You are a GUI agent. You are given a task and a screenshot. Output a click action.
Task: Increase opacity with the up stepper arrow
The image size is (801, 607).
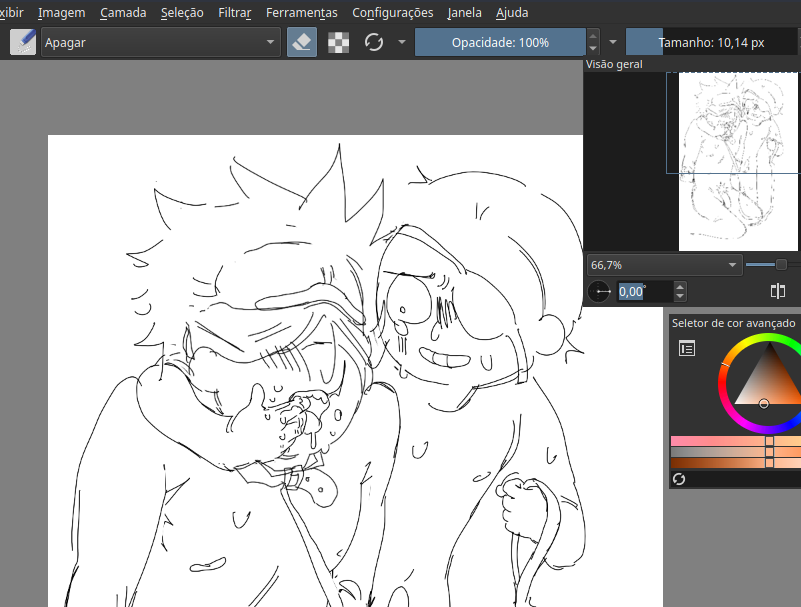point(593,36)
